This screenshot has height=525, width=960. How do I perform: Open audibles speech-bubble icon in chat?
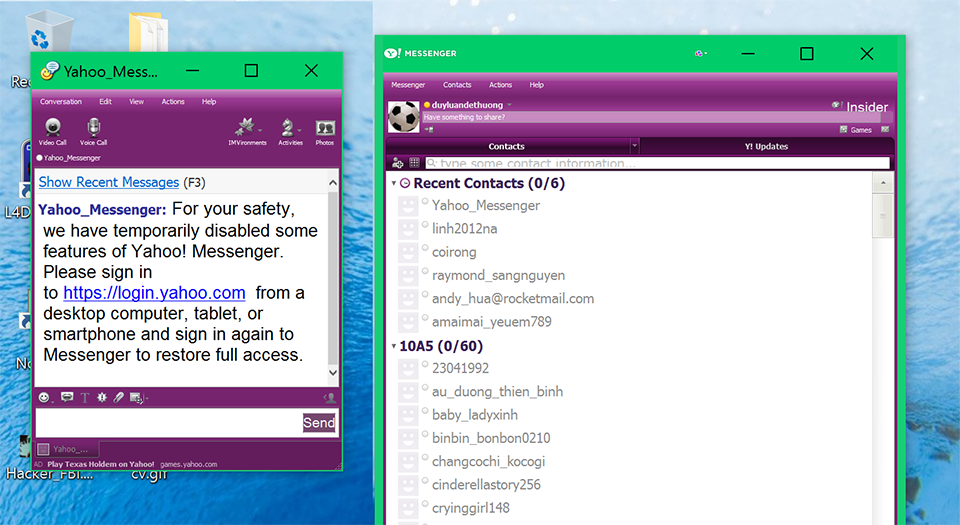[67, 397]
